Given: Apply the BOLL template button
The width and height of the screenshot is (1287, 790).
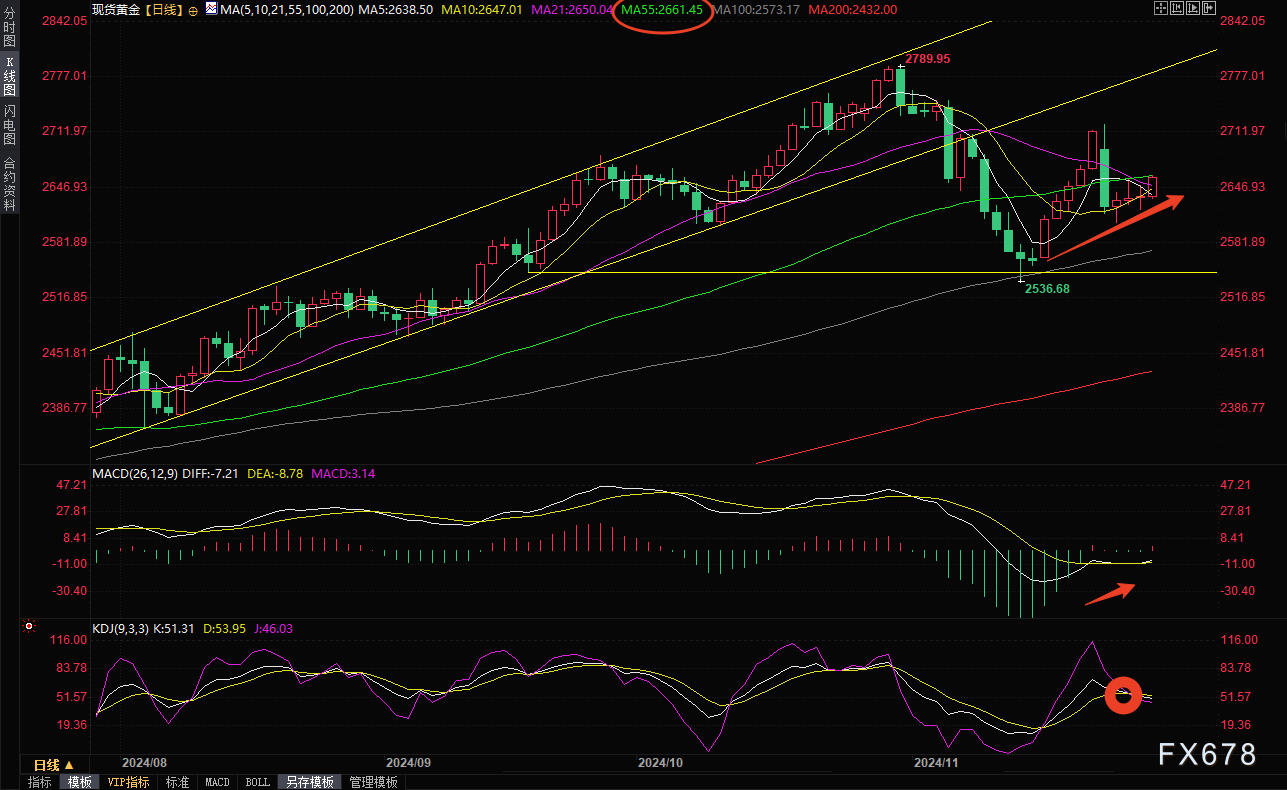Looking at the screenshot, I should pos(257,782).
